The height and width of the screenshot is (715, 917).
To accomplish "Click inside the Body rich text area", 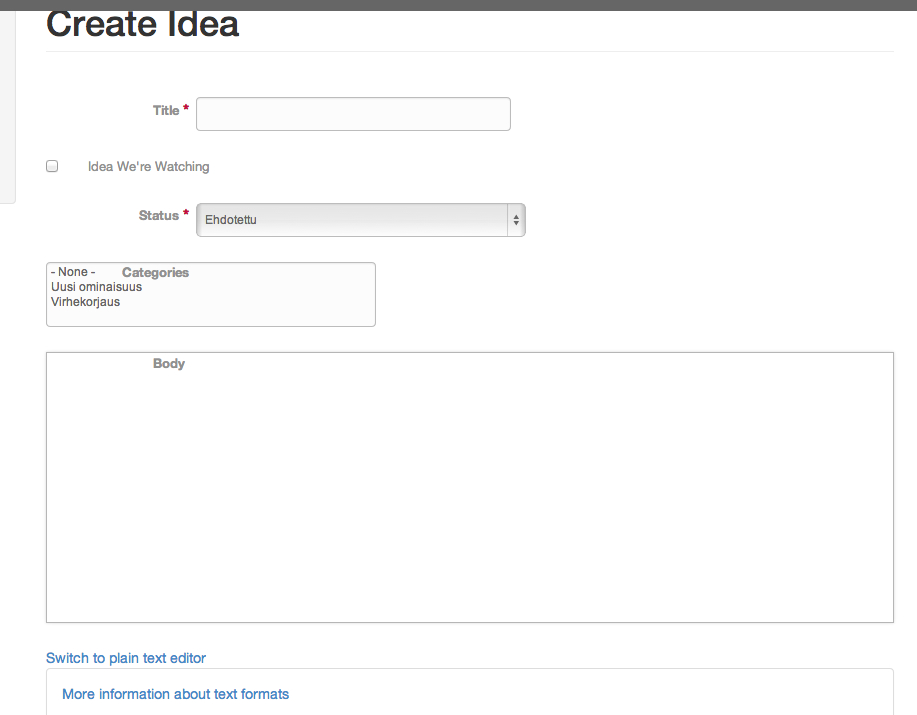I will pos(470,488).
